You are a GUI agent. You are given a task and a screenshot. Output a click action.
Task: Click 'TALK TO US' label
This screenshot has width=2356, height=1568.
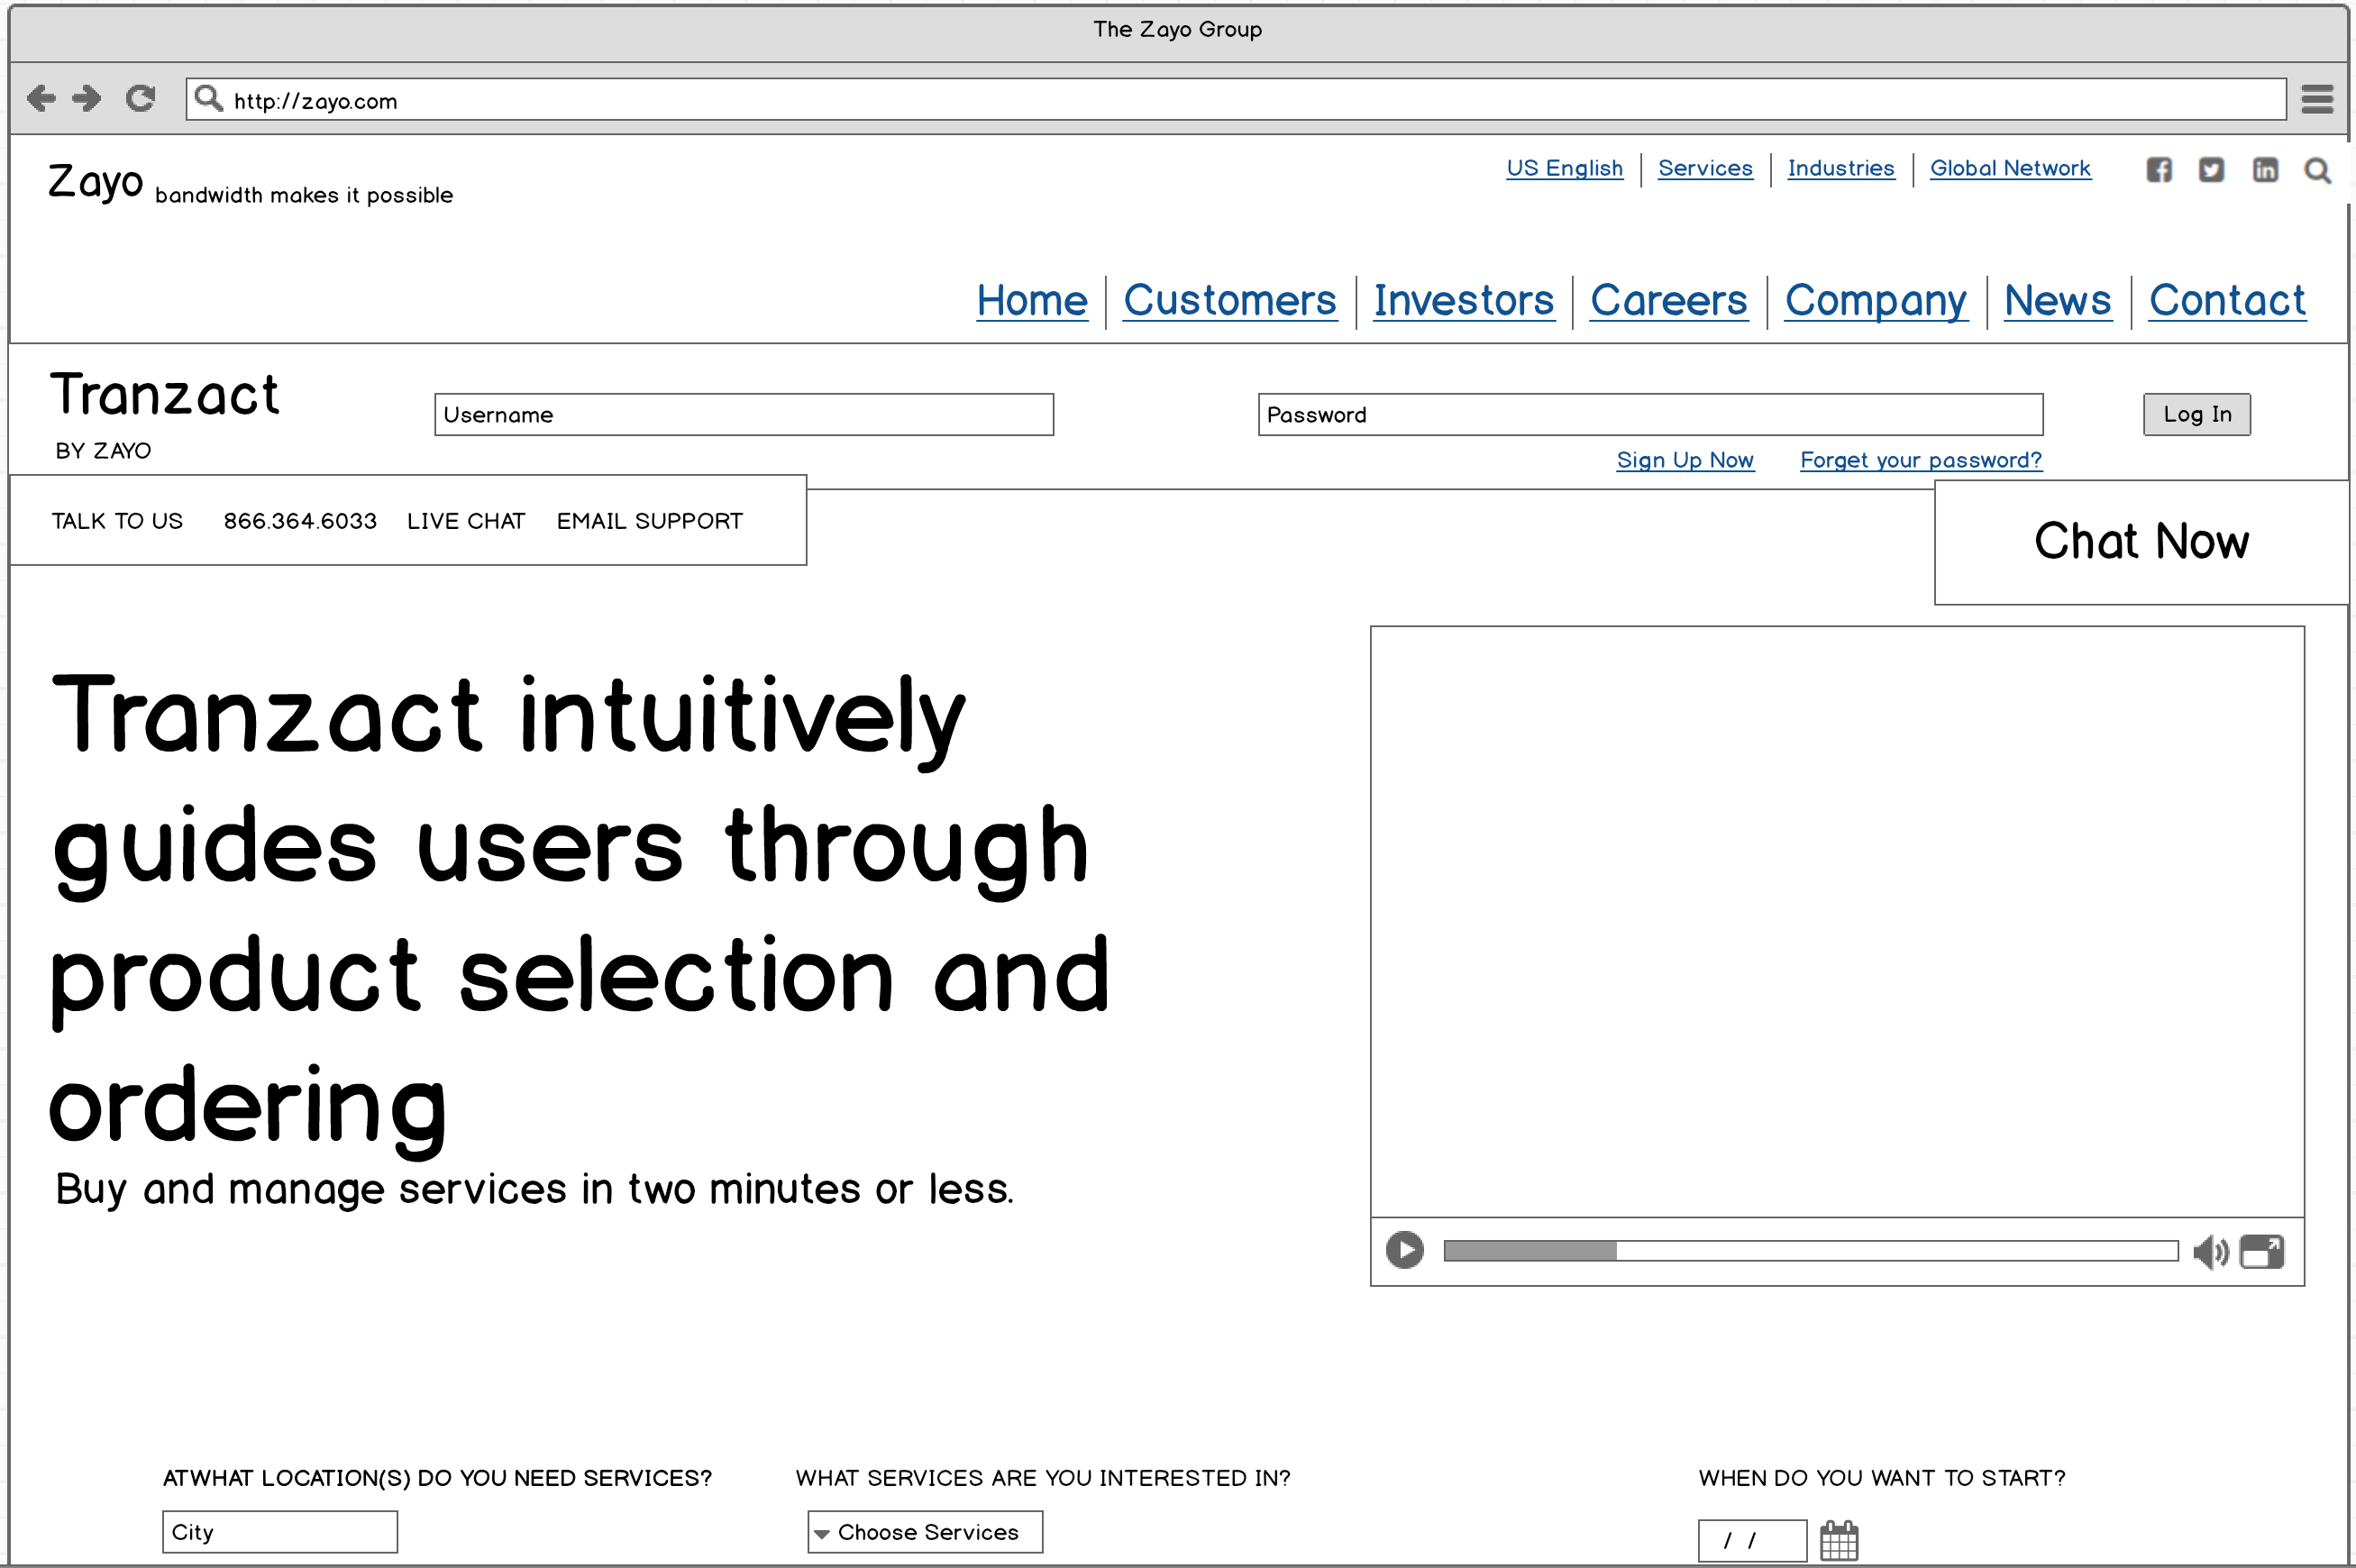click(x=117, y=521)
